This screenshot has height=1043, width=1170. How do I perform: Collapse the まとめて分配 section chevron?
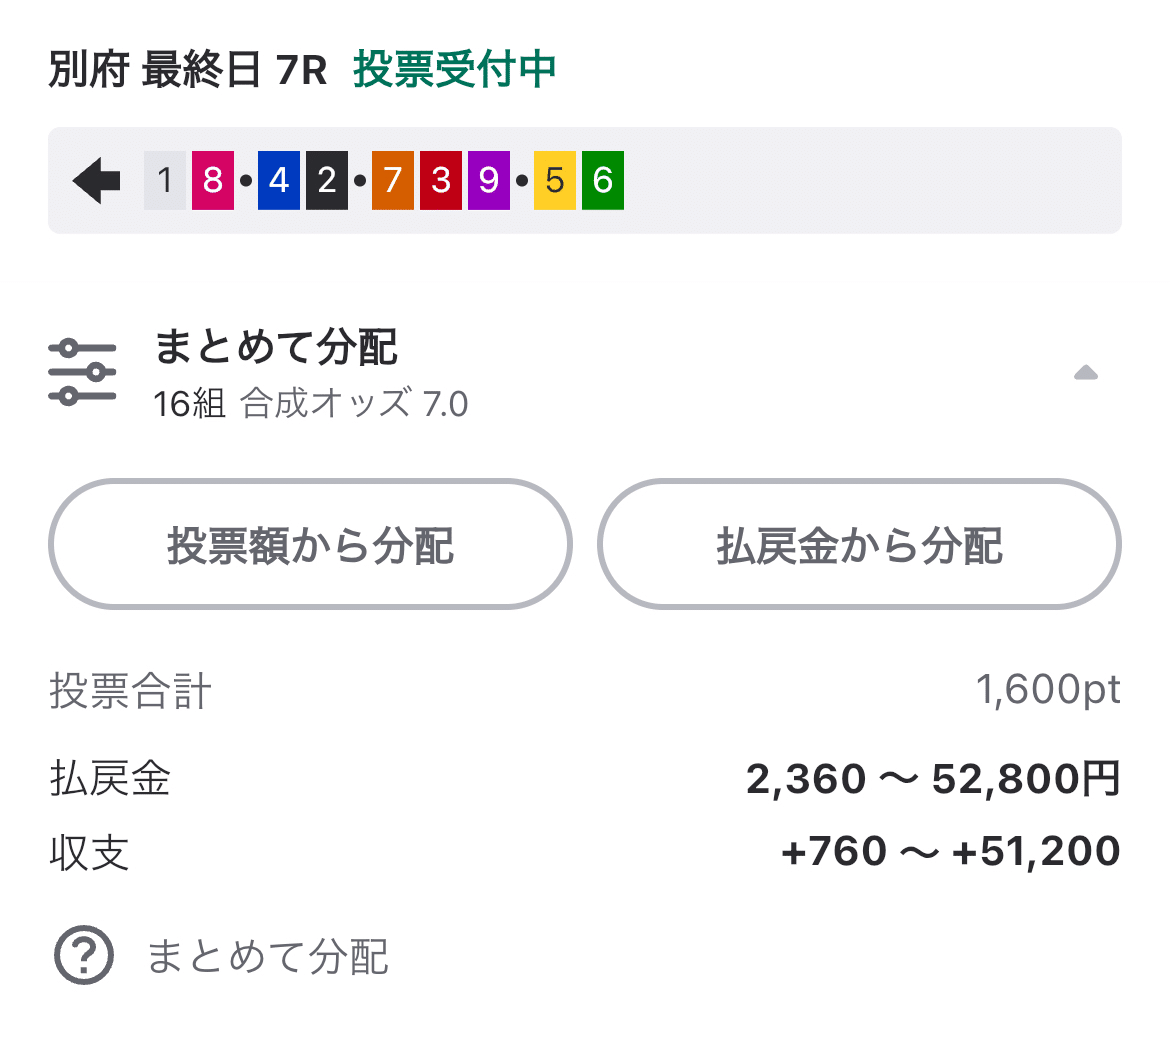pyautogui.click(x=1086, y=372)
